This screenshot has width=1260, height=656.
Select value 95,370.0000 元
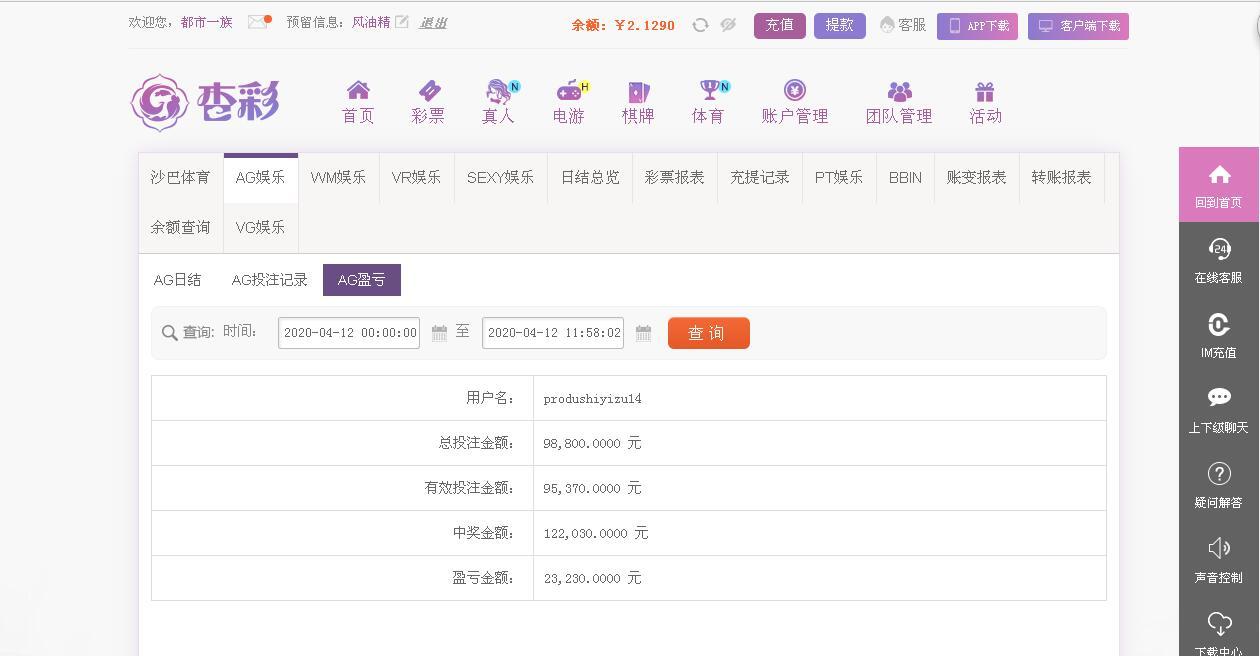click(x=592, y=488)
